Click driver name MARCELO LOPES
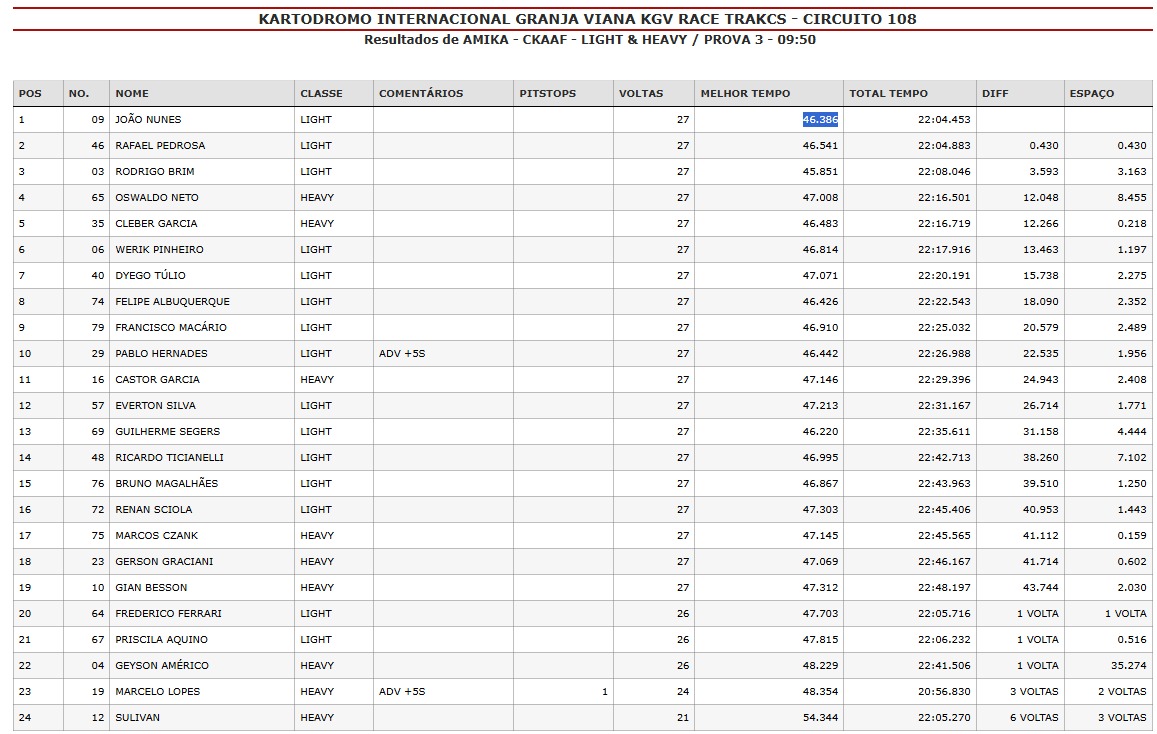This screenshot has width=1157, height=734. pyautogui.click(x=157, y=692)
